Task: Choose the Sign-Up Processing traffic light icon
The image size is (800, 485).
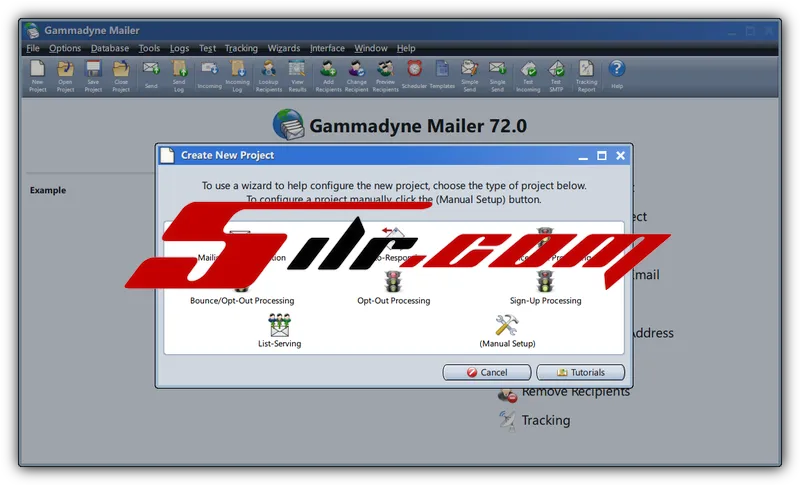Action: tap(545, 283)
